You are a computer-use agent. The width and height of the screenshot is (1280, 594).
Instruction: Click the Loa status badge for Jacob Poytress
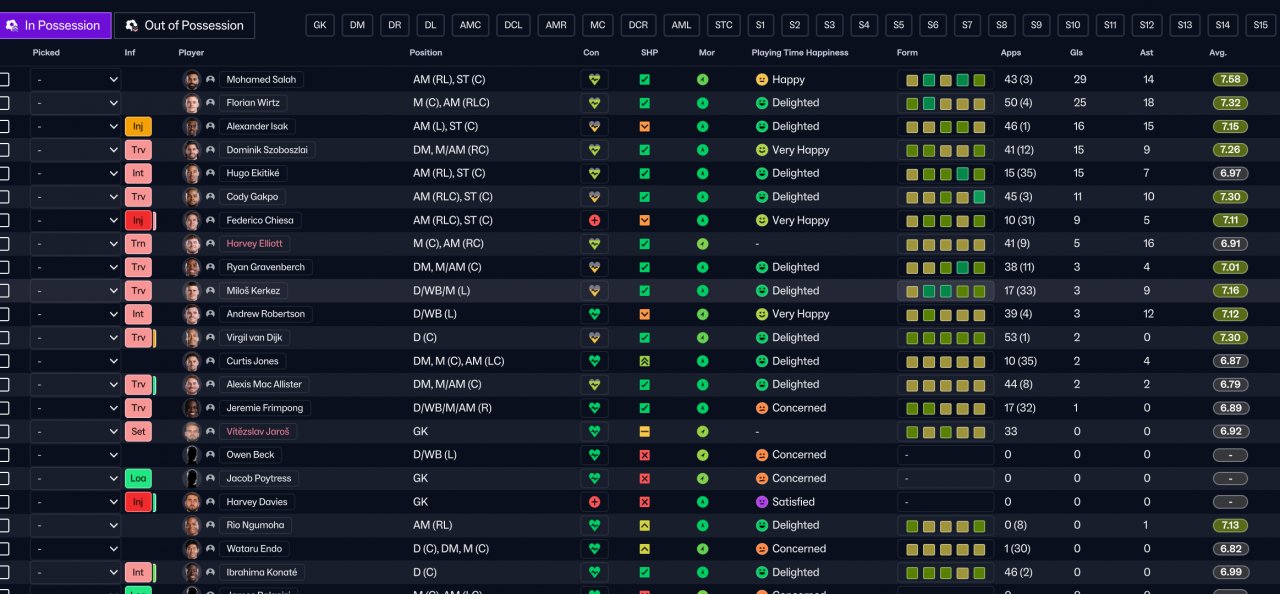138,478
